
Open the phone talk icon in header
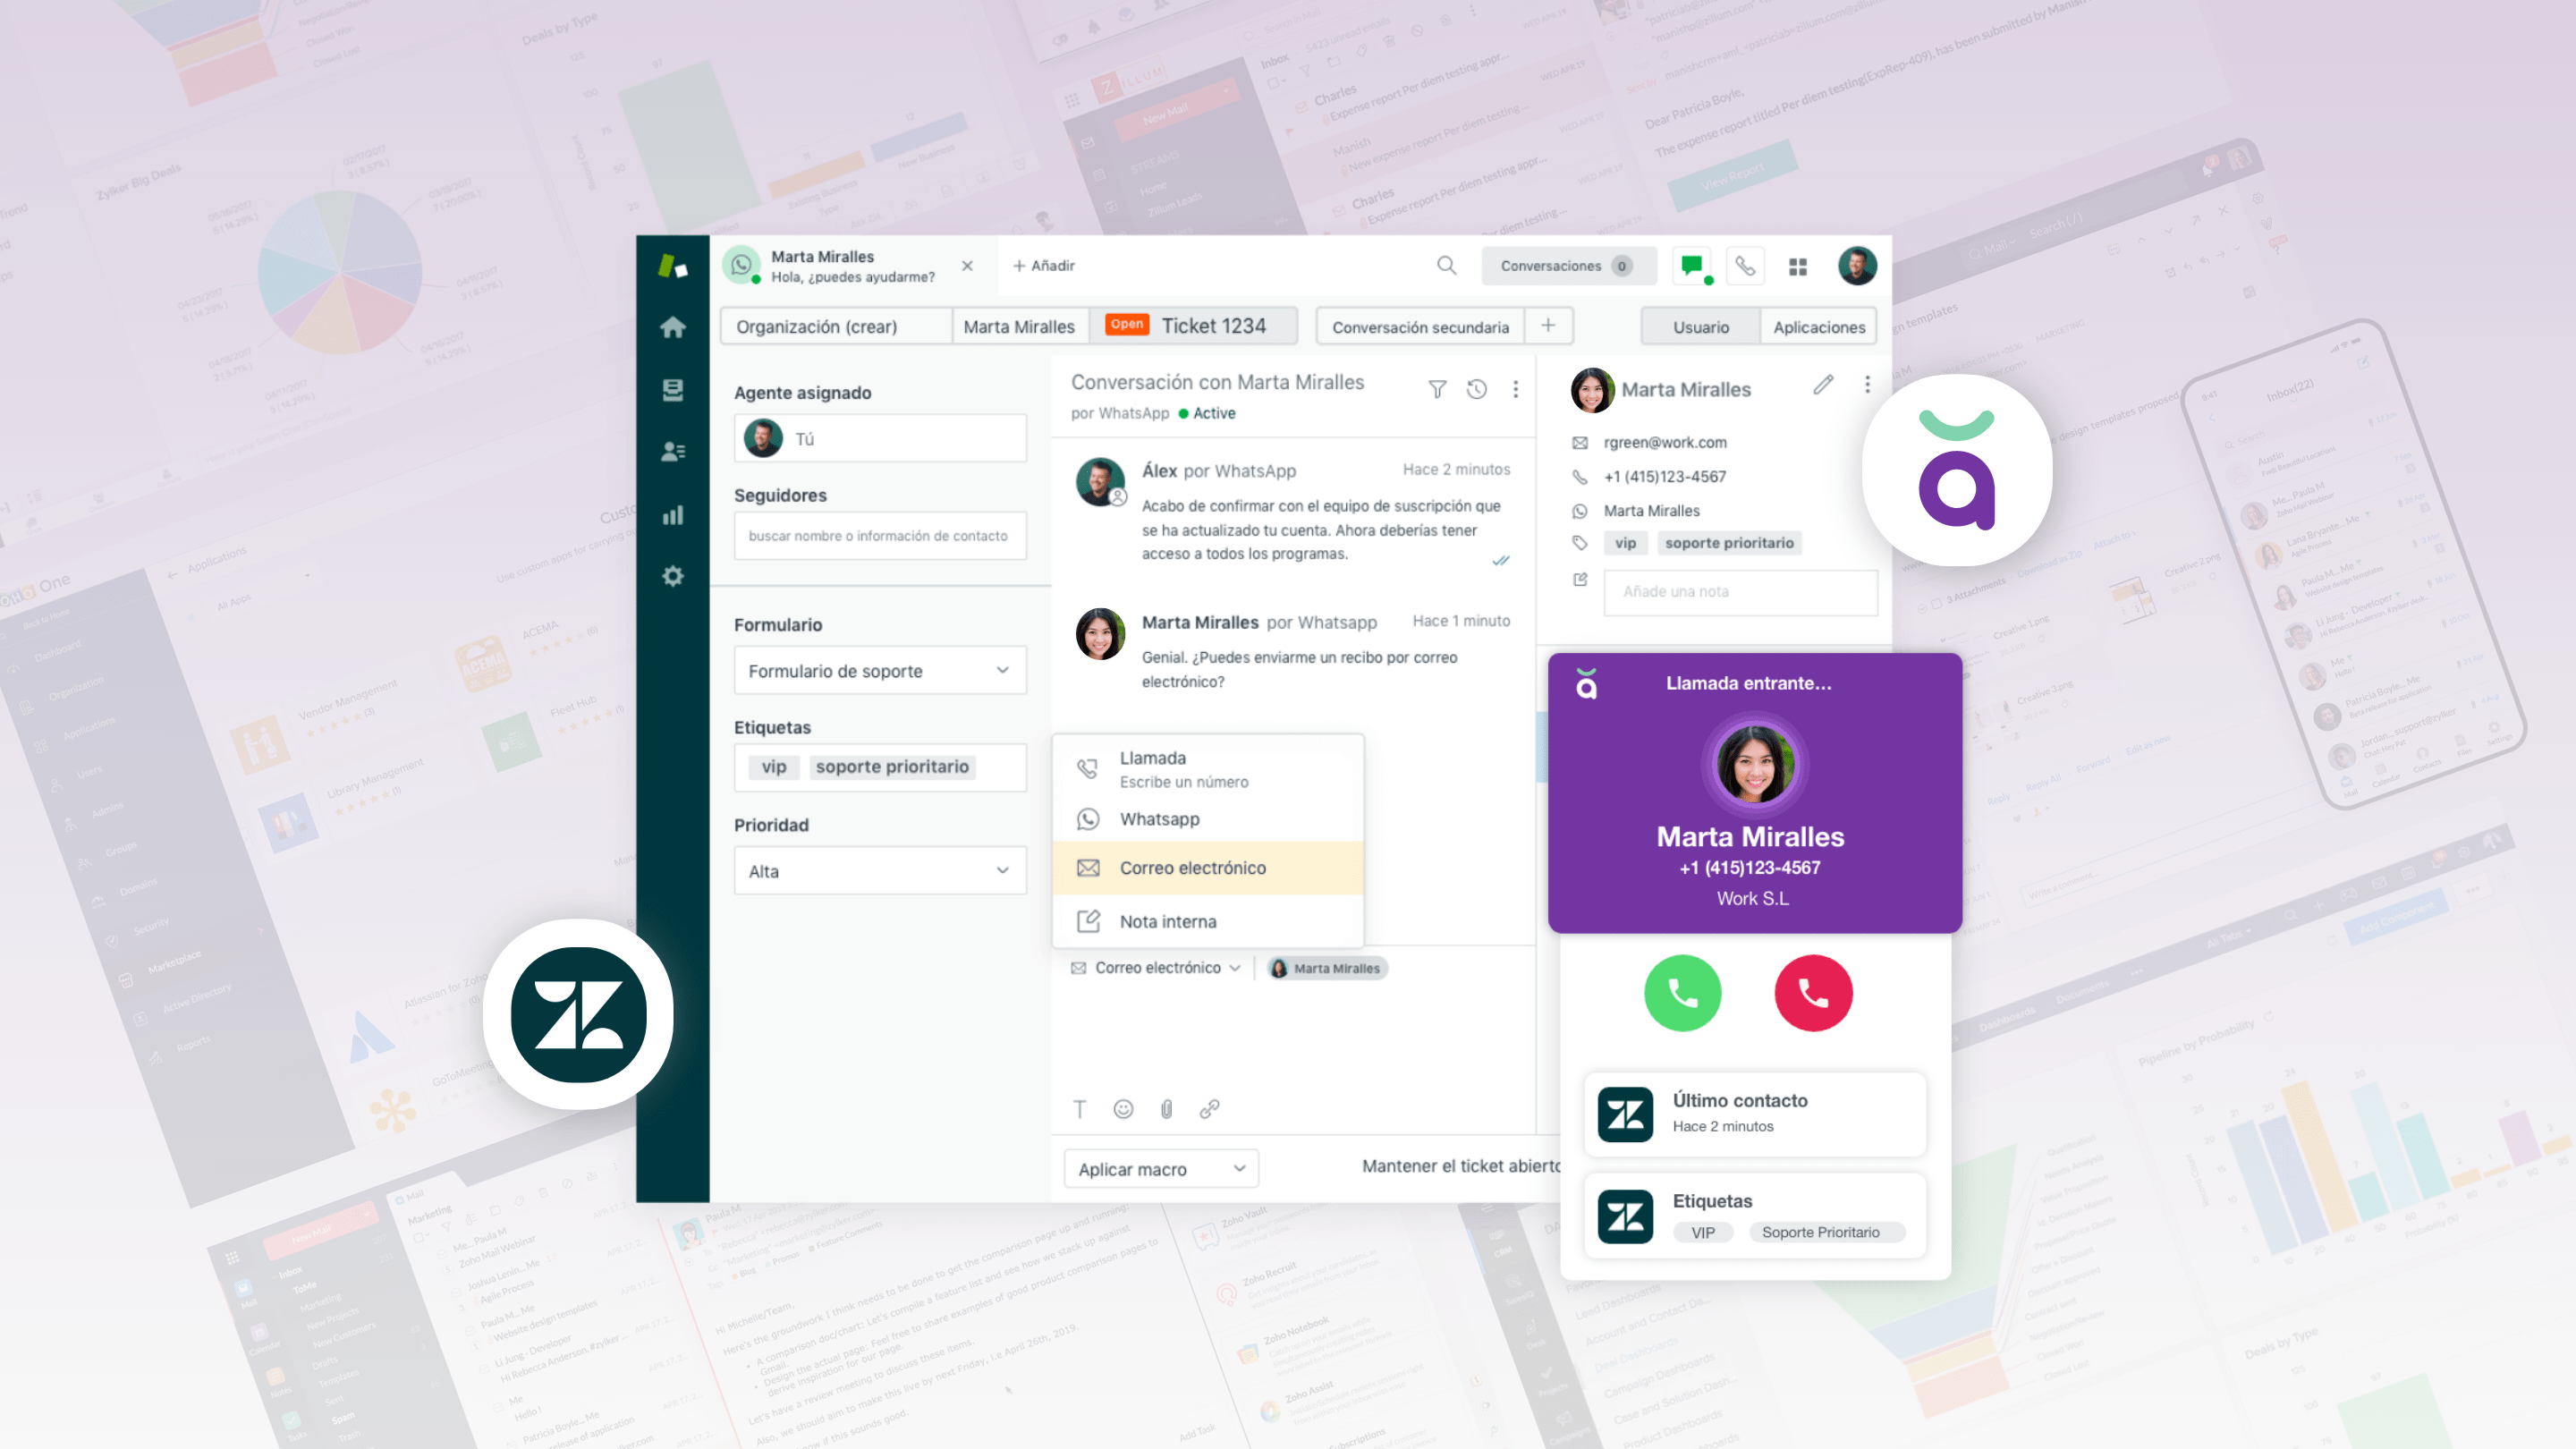1745,266
